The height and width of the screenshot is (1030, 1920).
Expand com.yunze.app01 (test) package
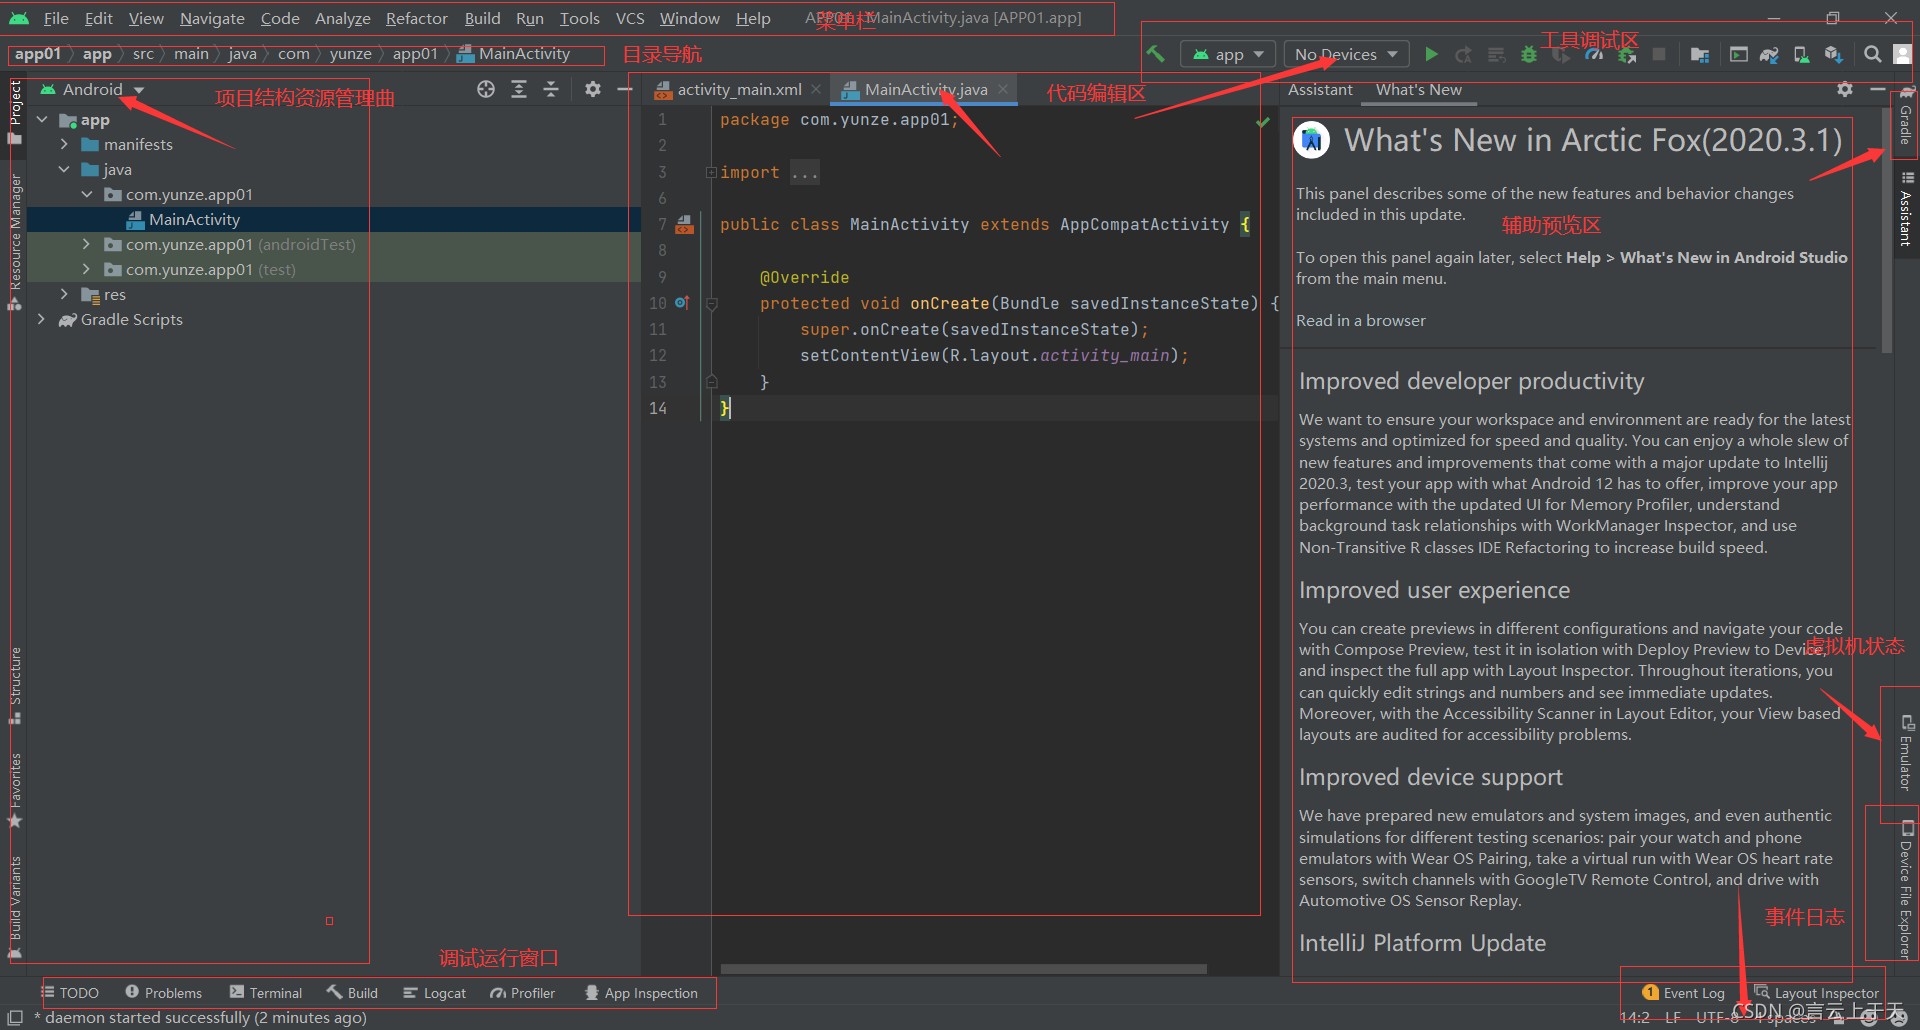pos(86,270)
